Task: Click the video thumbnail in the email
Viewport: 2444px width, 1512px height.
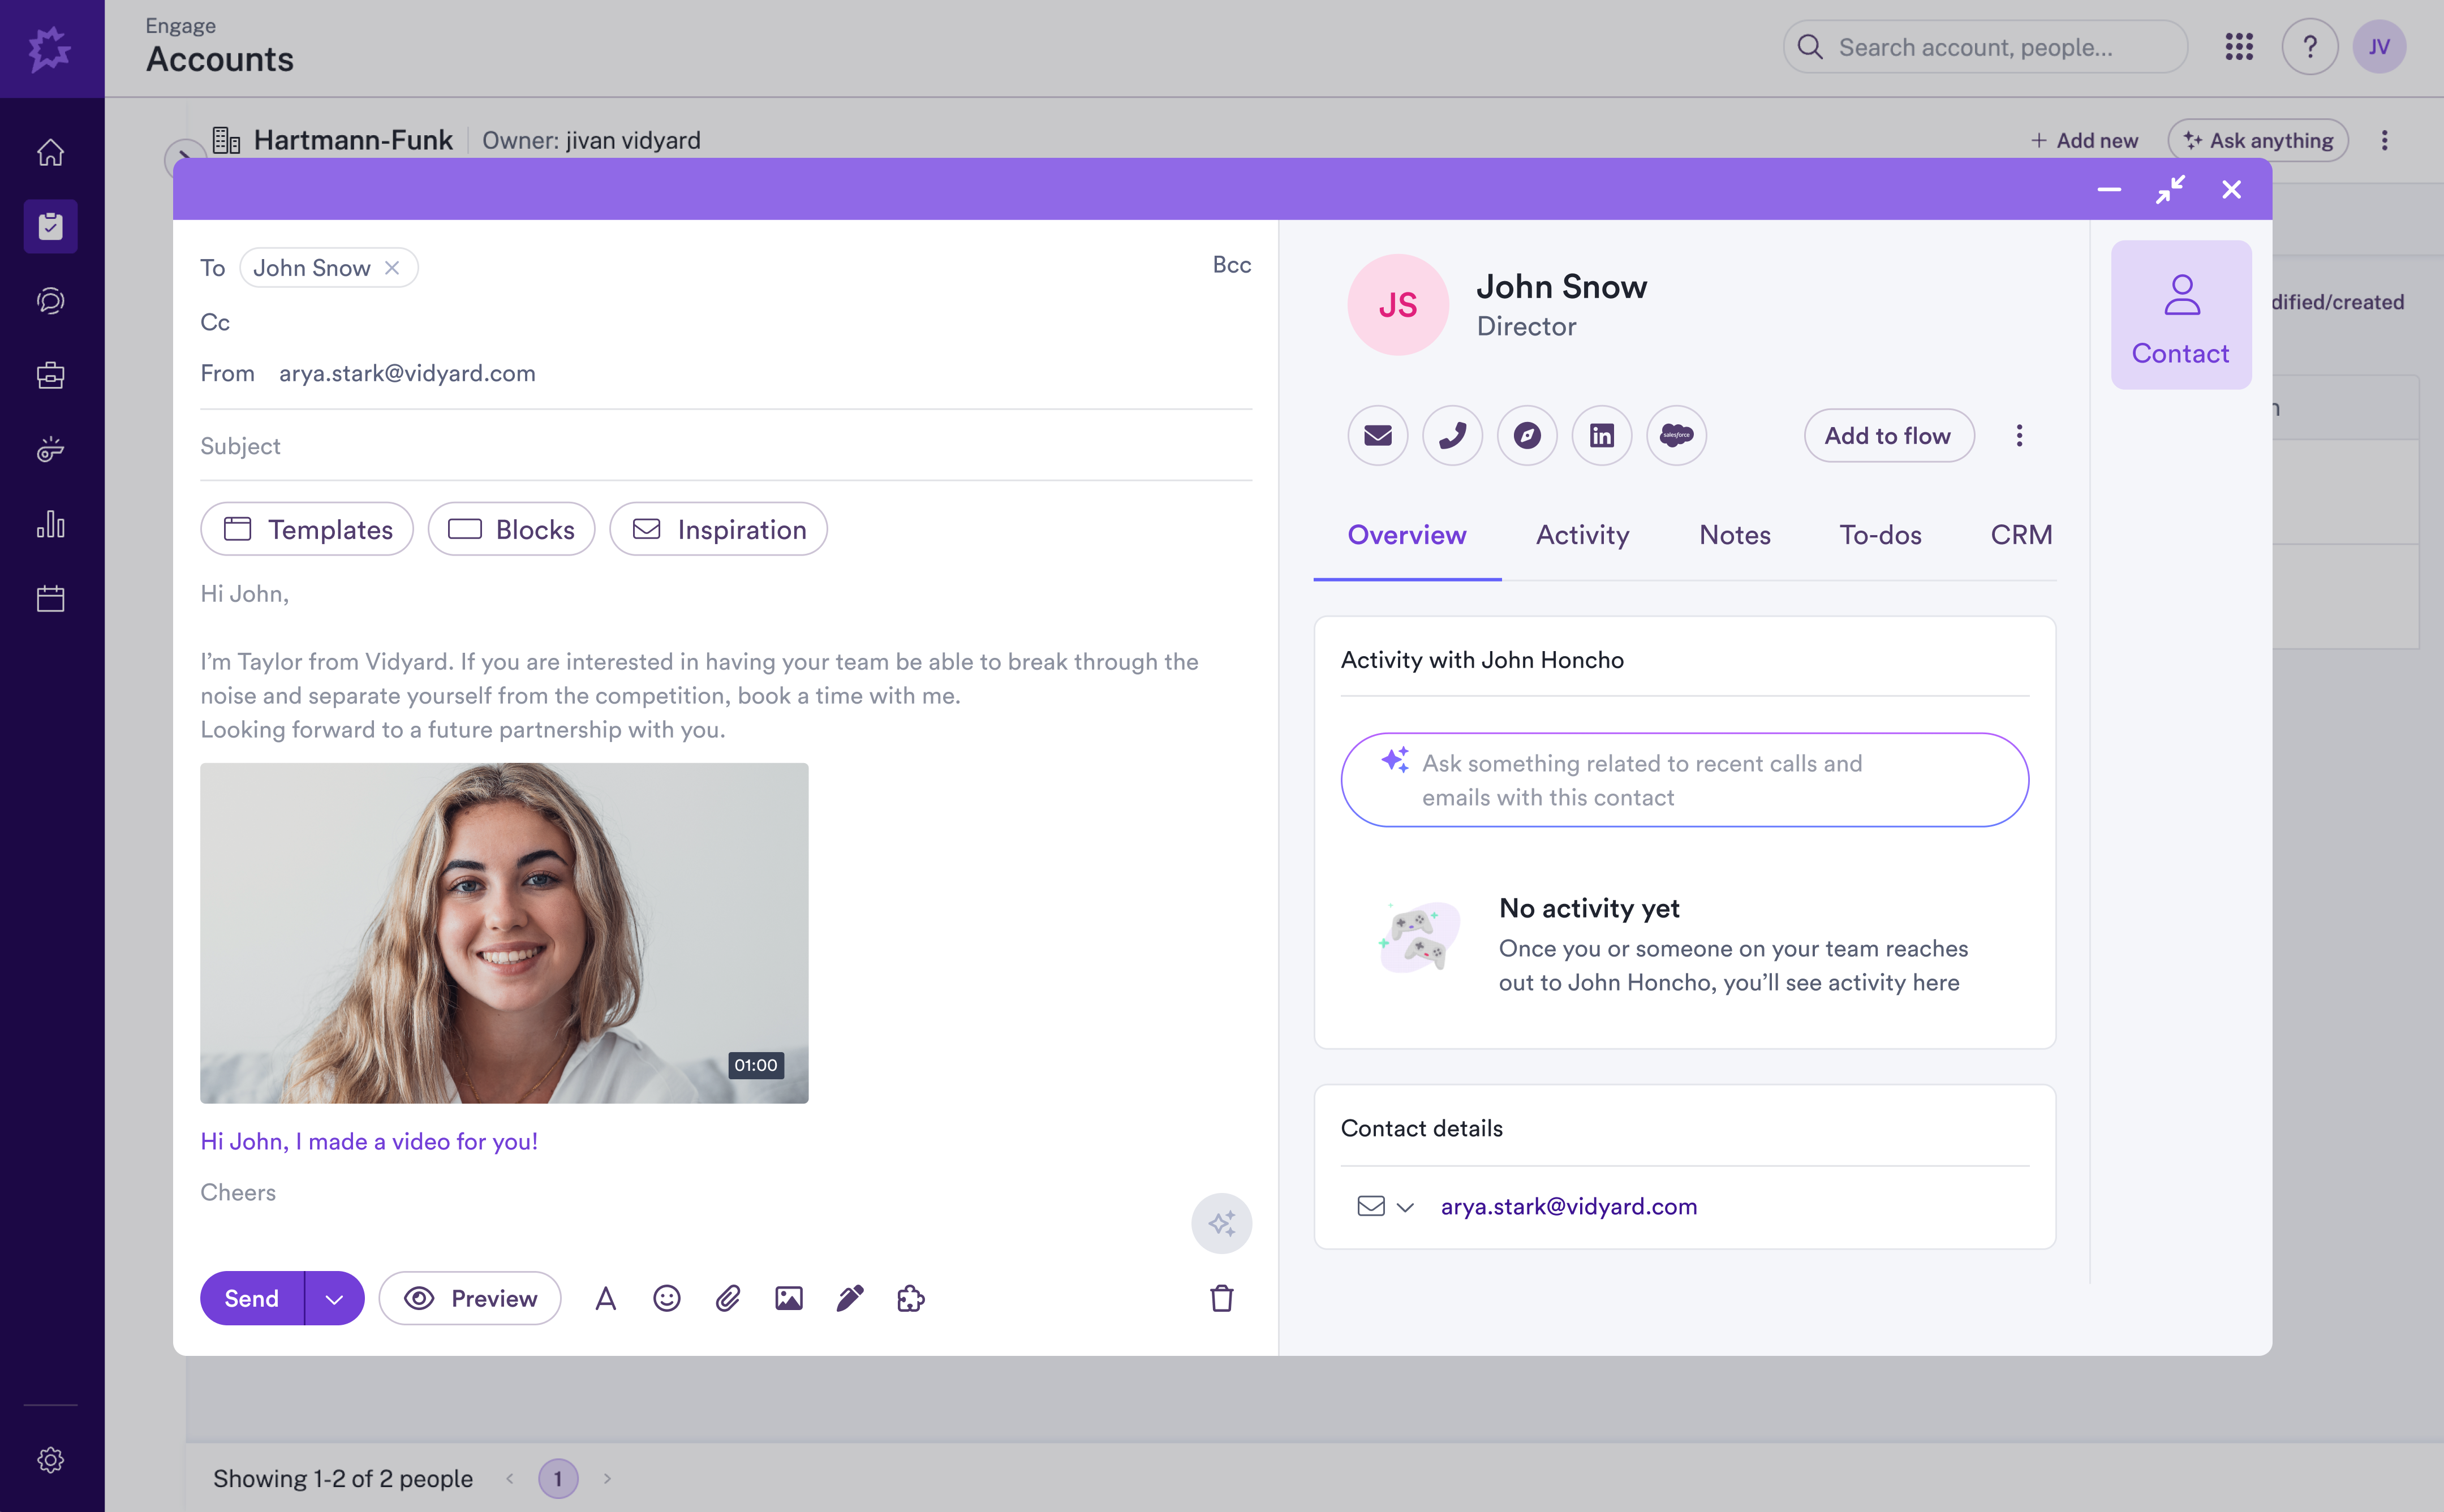Action: click(504, 933)
